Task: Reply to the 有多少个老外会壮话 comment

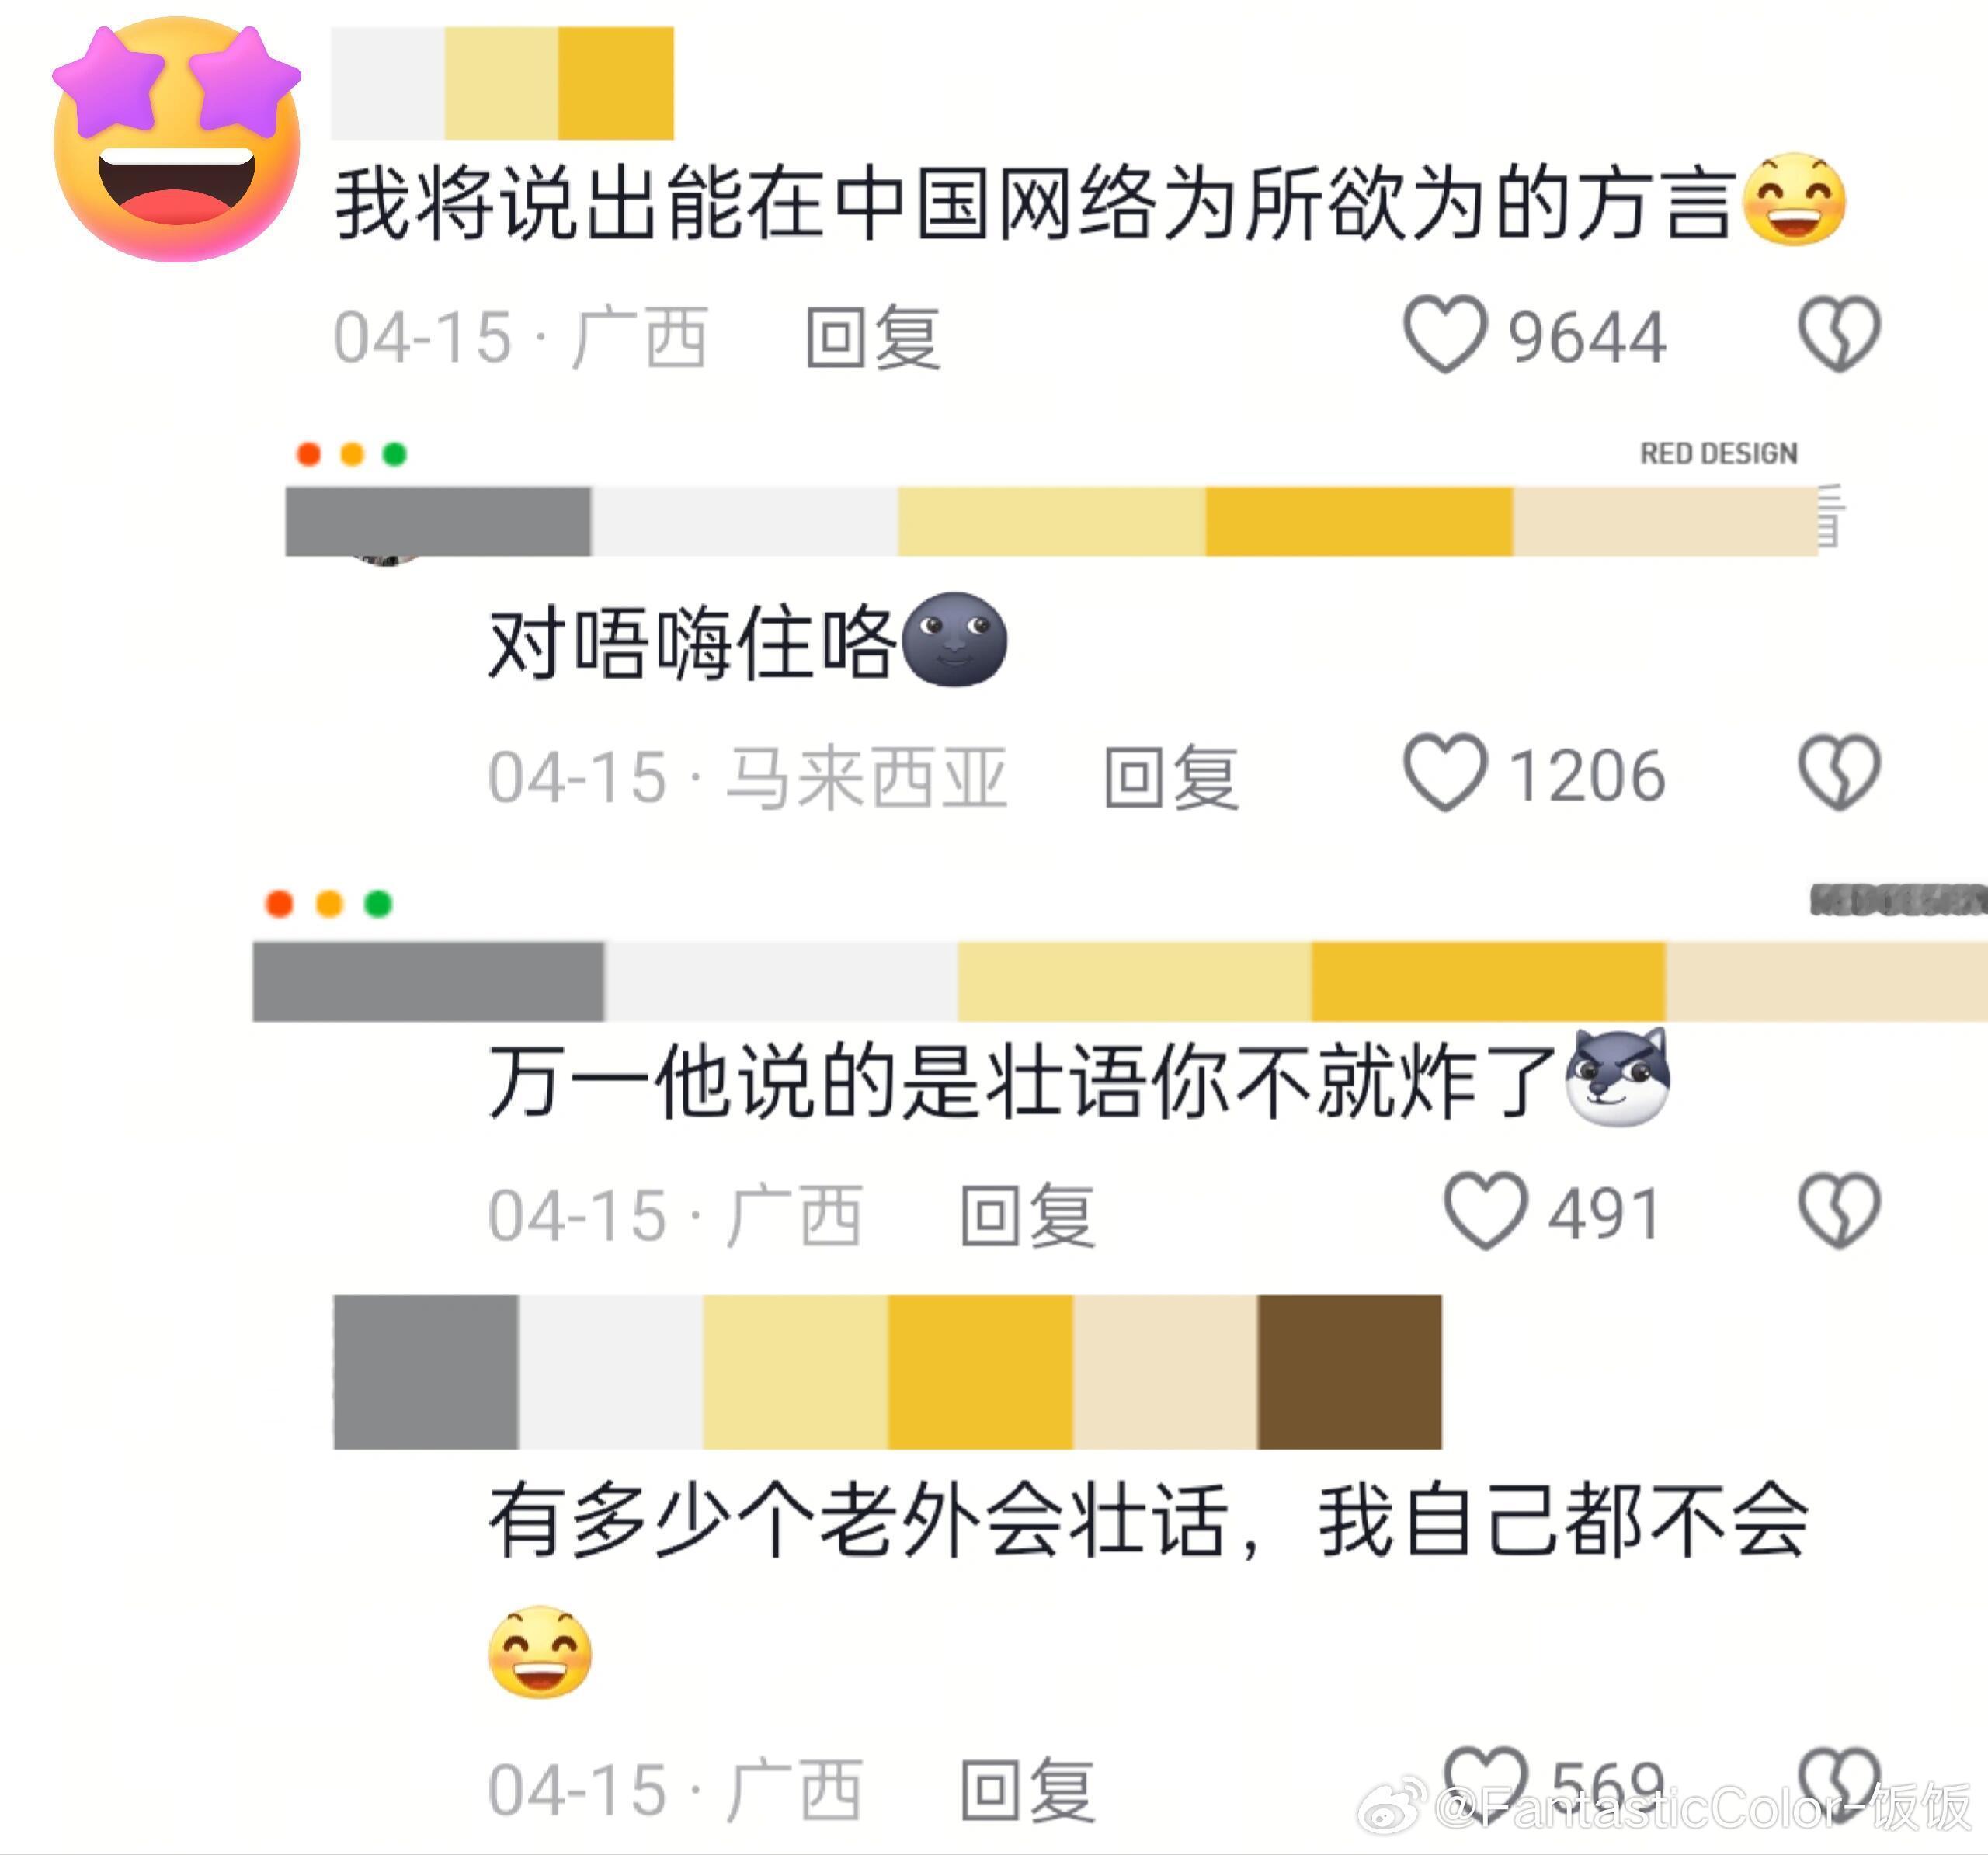Action: click(1027, 1790)
